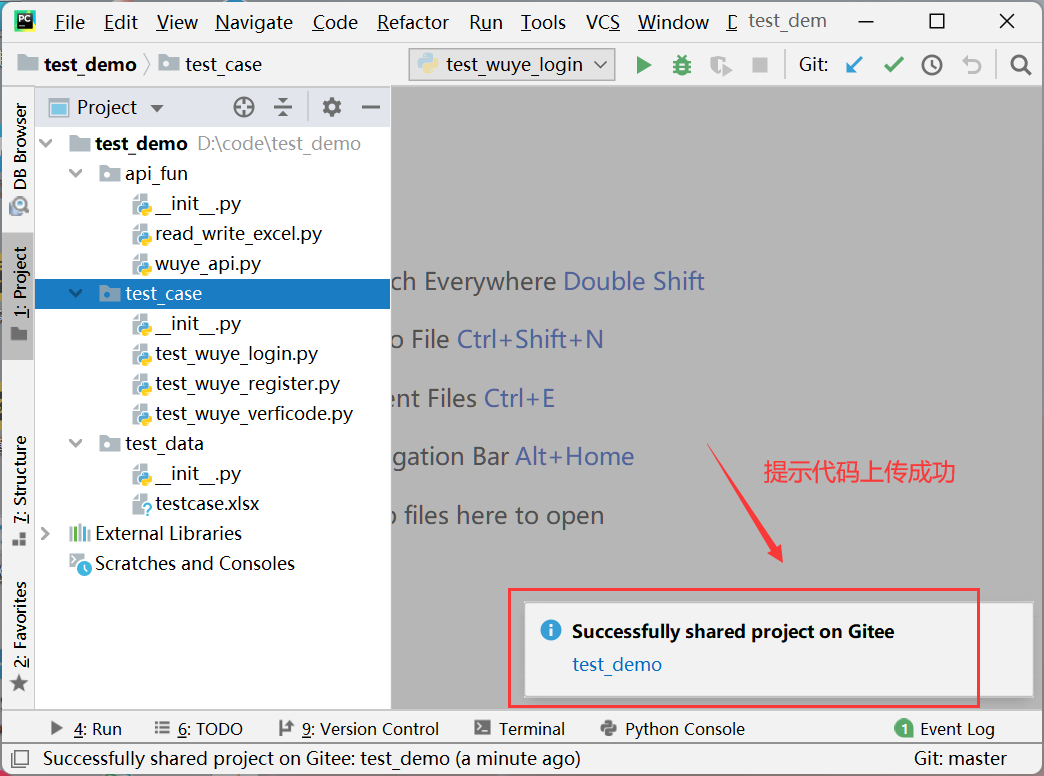This screenshot has width=1044, height=776.
Task: Hide the Project panel with minus icon
Action: click(371, 107)
